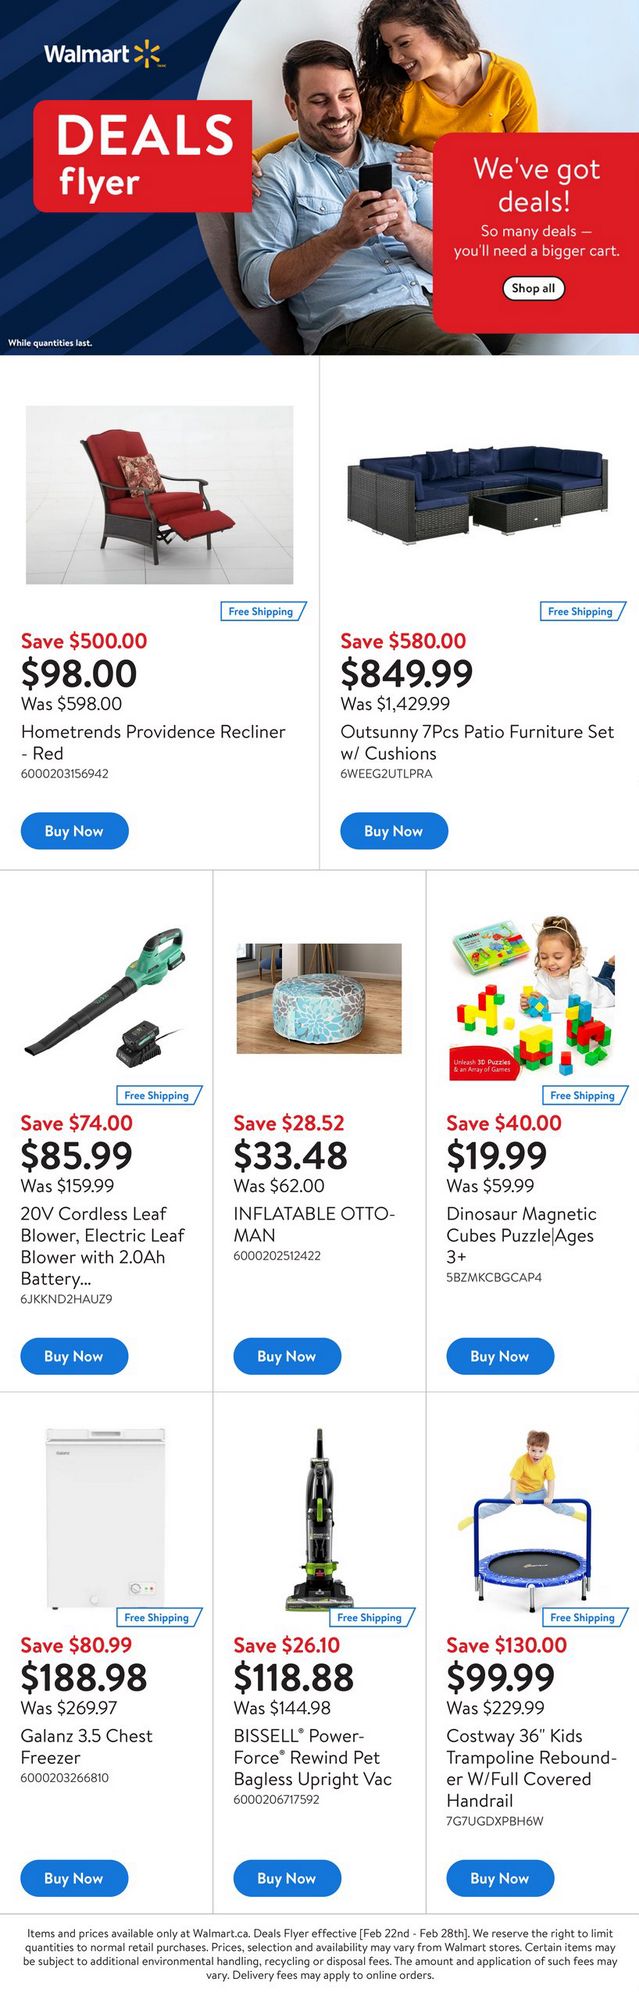Viewport: 639px width, 2000px height.
Task: Click the Galanz chest freezer image
Action: (x=105, y=1517)
